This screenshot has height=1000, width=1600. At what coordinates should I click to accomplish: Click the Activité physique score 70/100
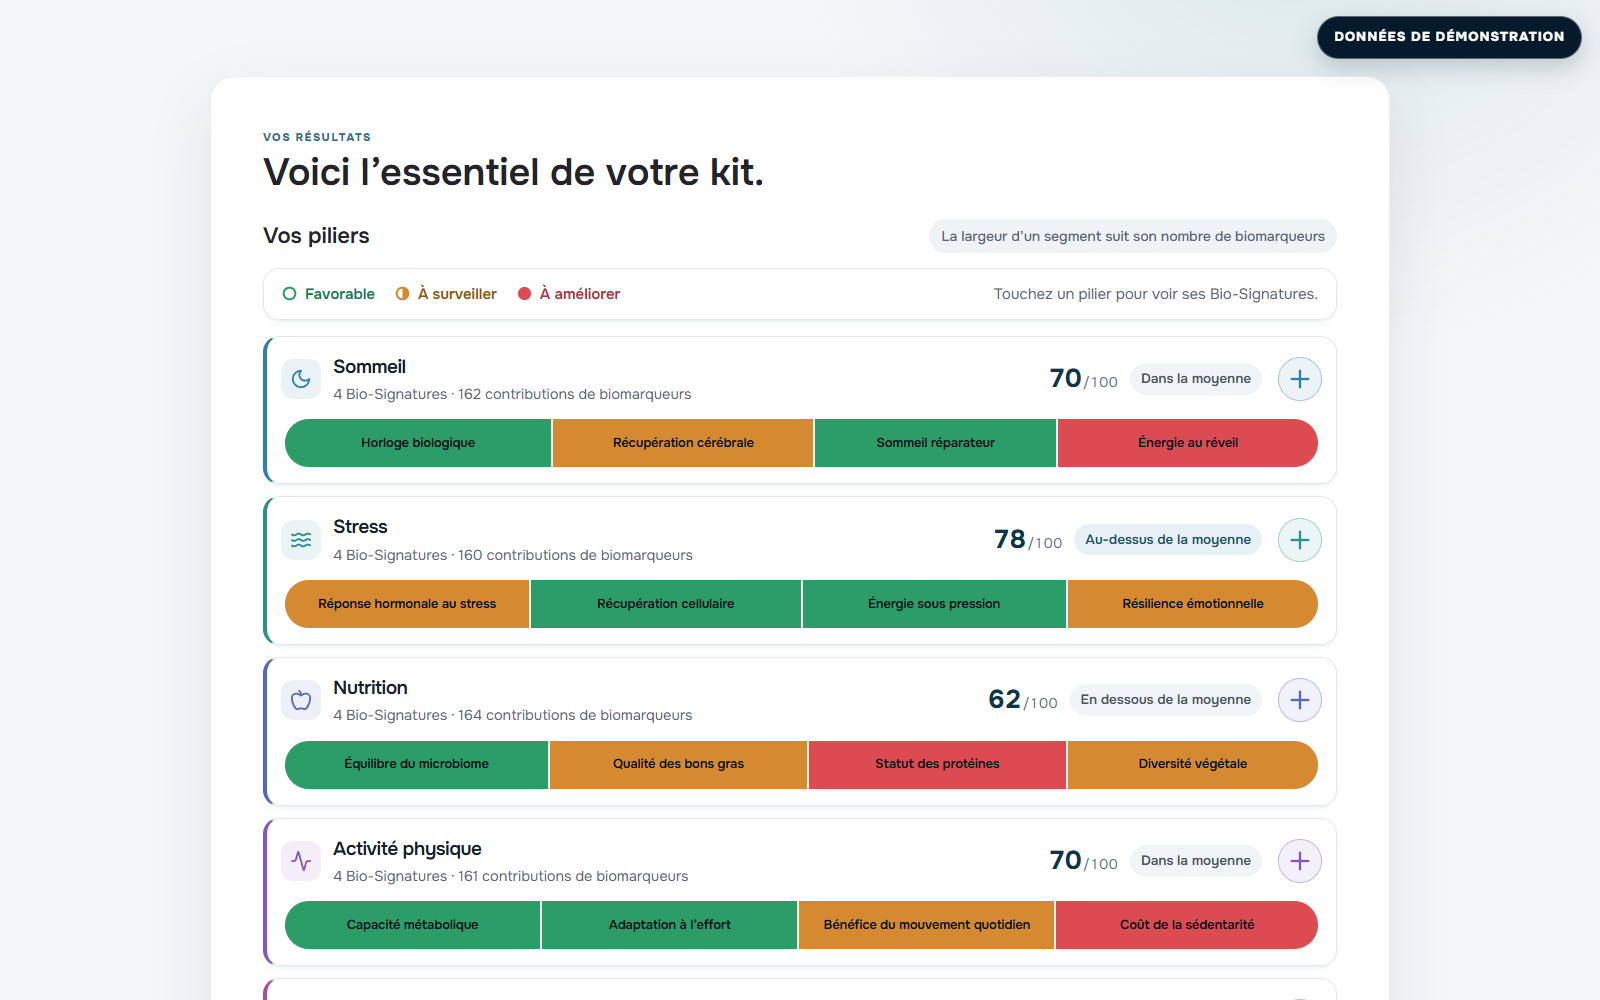pos(1084,861)
